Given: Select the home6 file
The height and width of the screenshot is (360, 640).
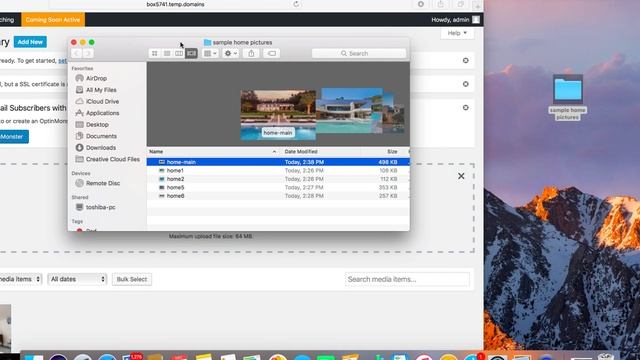Looking at the screenshot, I should pos(278,196).
